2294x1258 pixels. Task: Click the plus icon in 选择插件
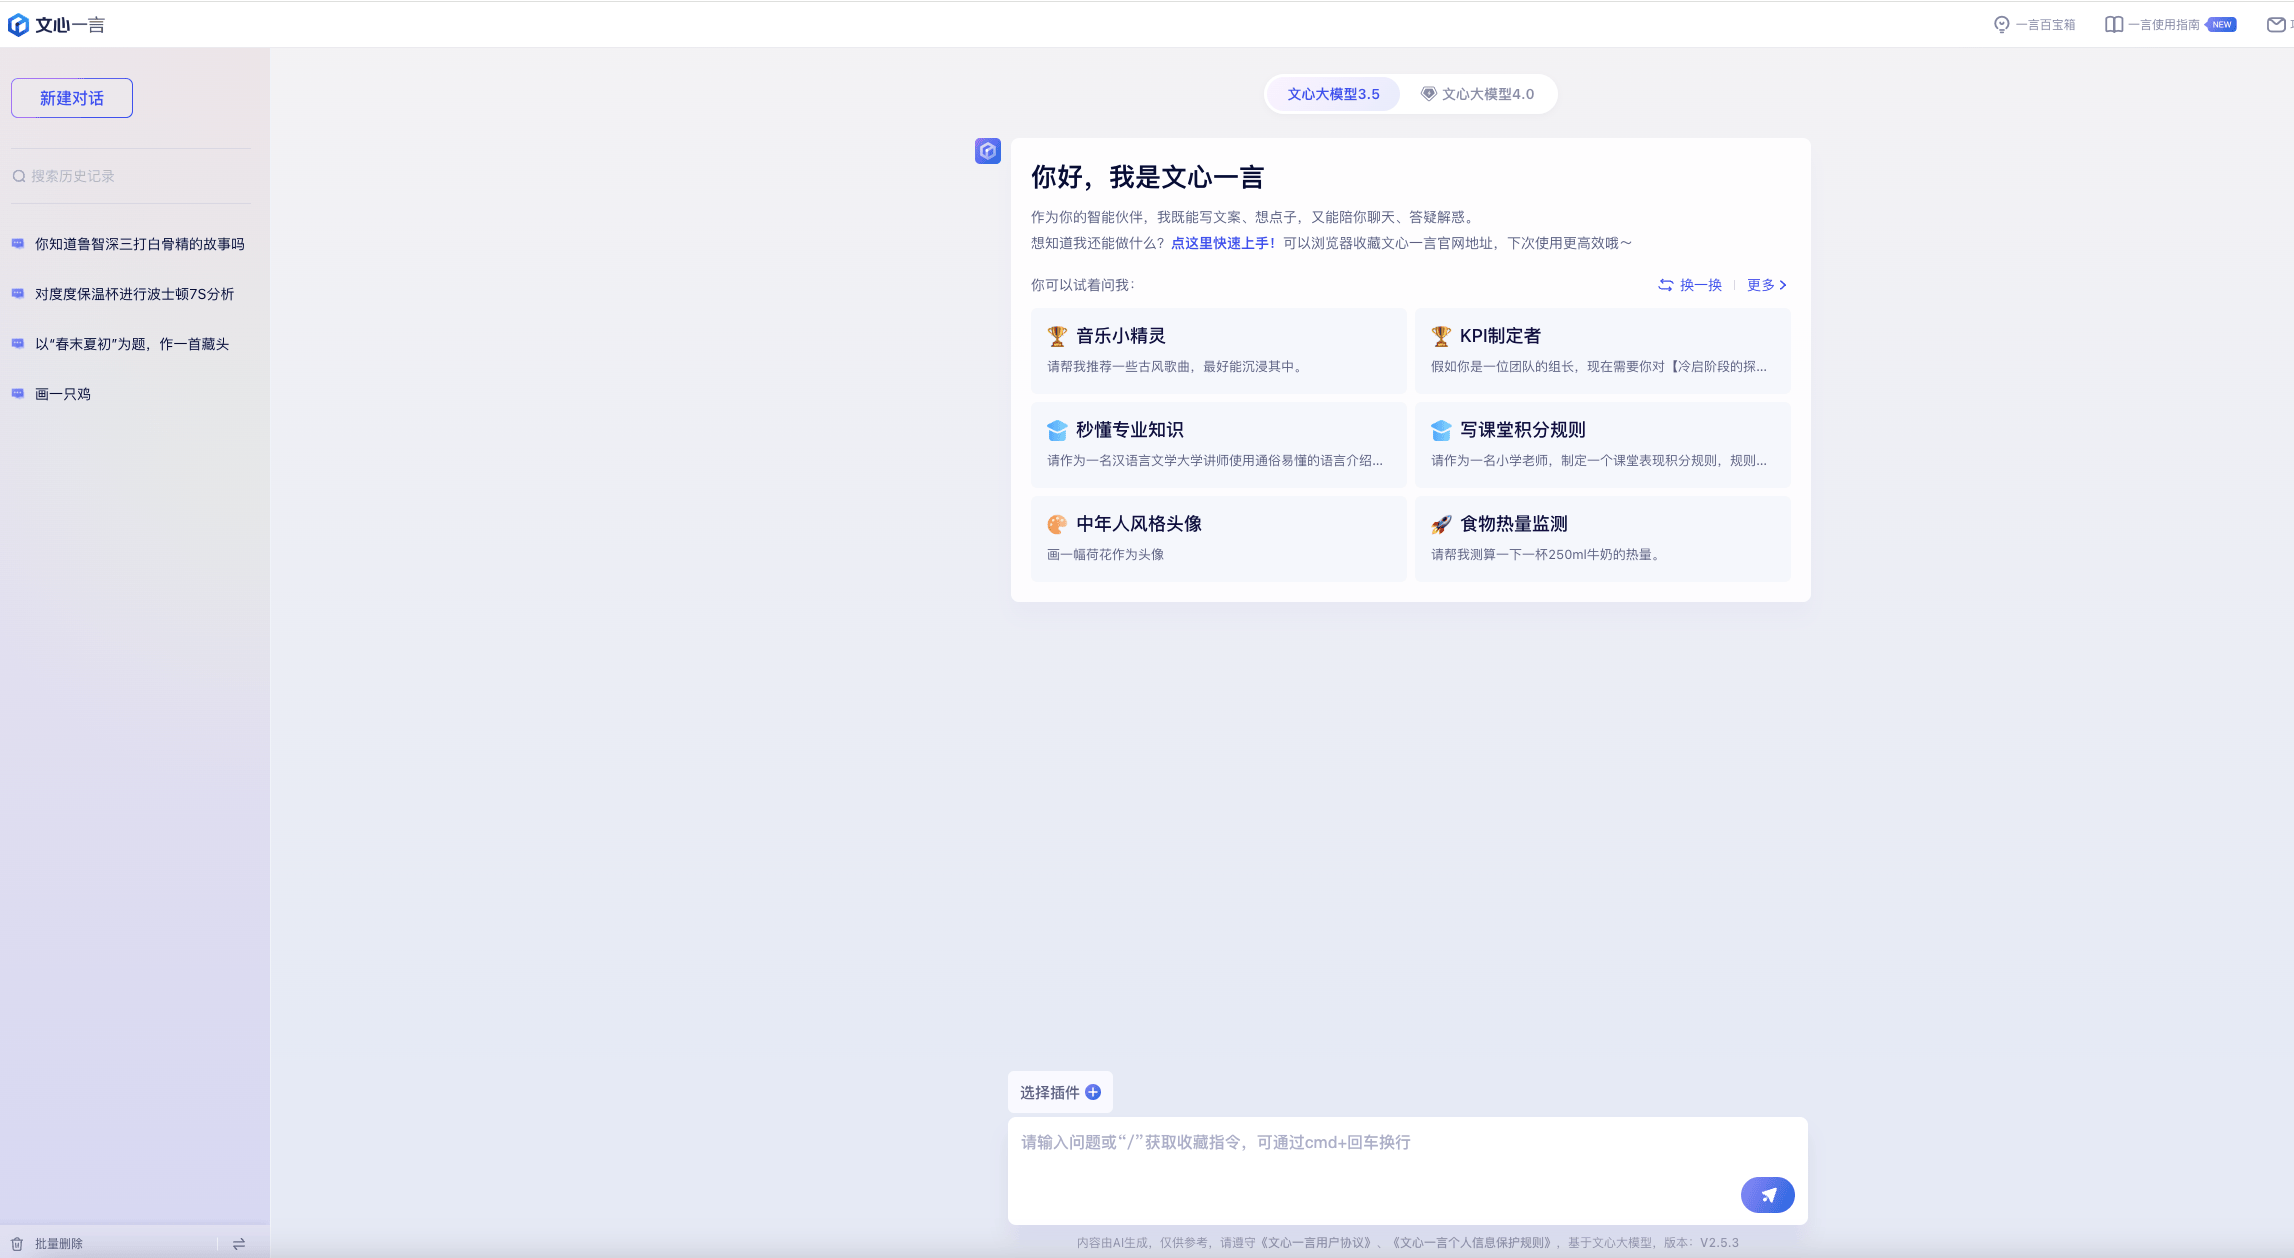(1093, 1092)
